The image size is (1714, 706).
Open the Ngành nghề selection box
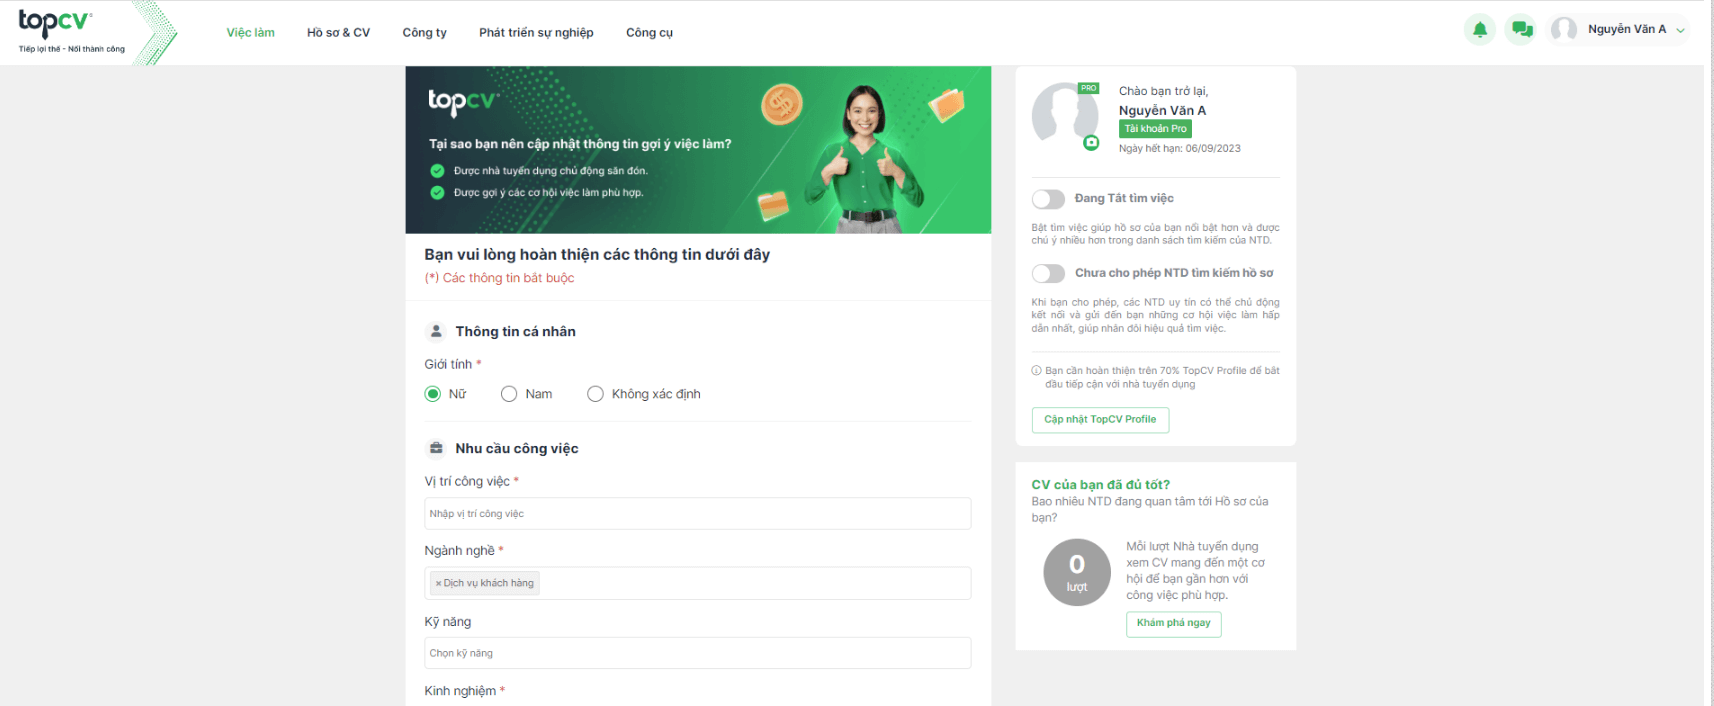coord(697,583)
